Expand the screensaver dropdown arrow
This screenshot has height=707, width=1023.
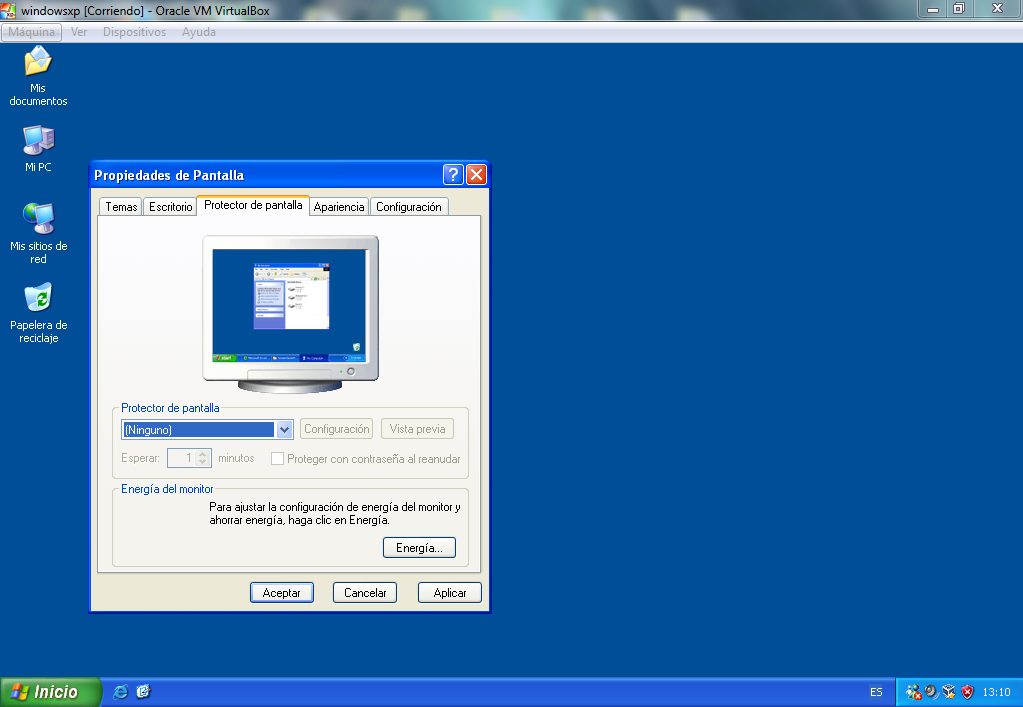(x=284, y=430)
